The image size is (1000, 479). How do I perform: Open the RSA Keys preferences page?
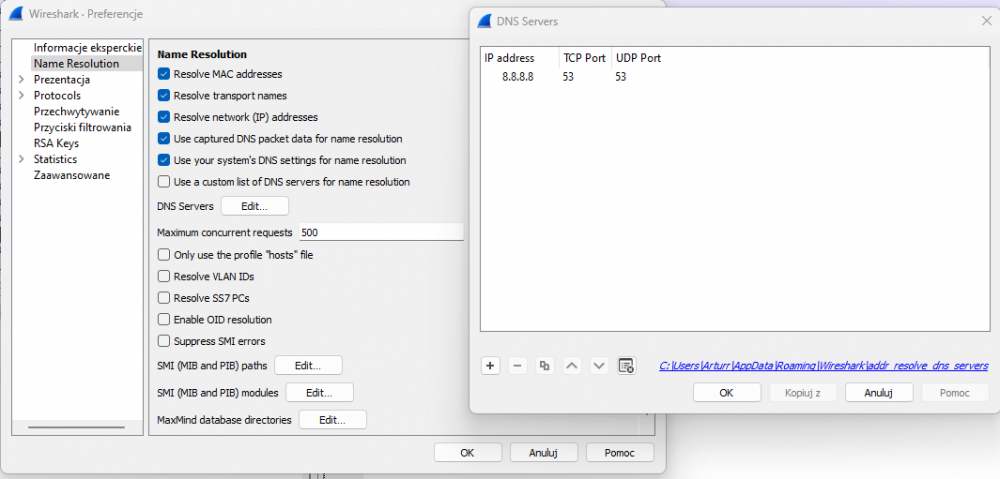[56, 143]
